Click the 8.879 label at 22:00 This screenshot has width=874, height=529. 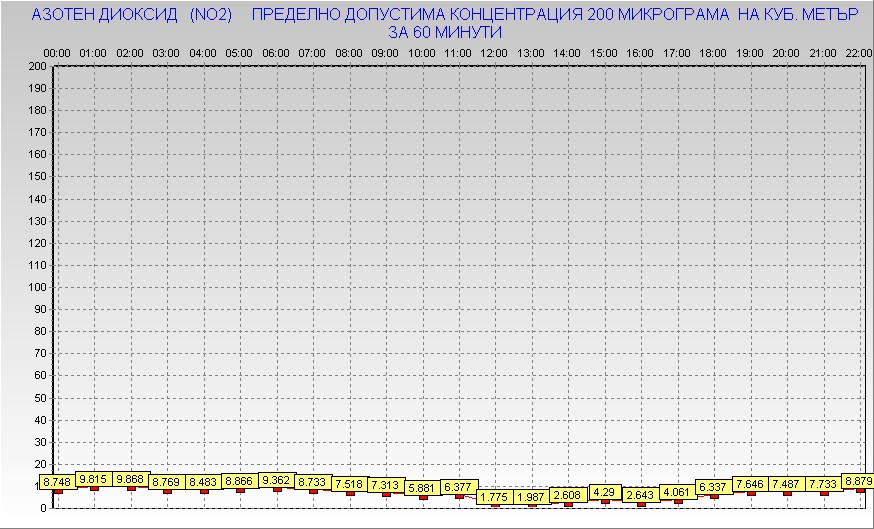pyautogui.click(x=858, y=481)
